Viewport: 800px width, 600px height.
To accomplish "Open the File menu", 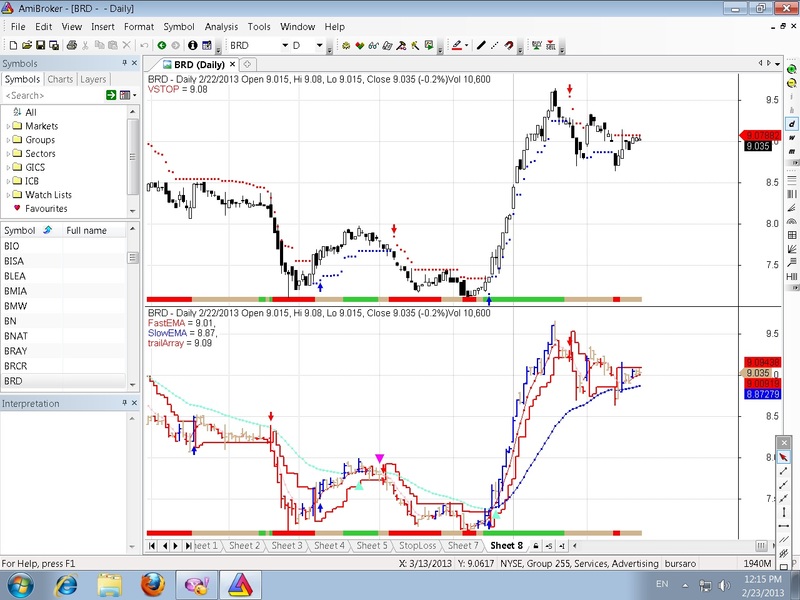I will pos(18,27).
